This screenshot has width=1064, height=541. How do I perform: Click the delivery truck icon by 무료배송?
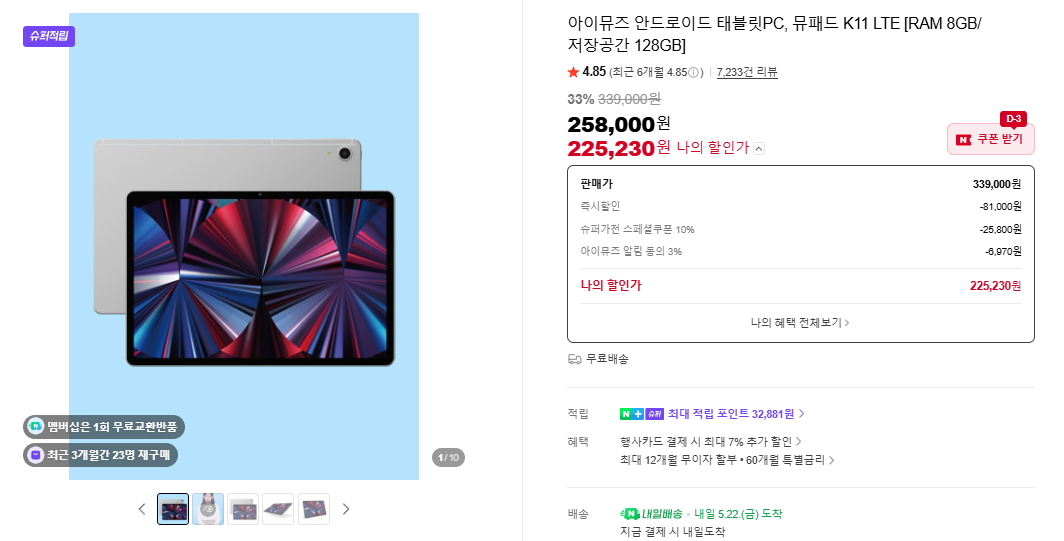point(575,359)
